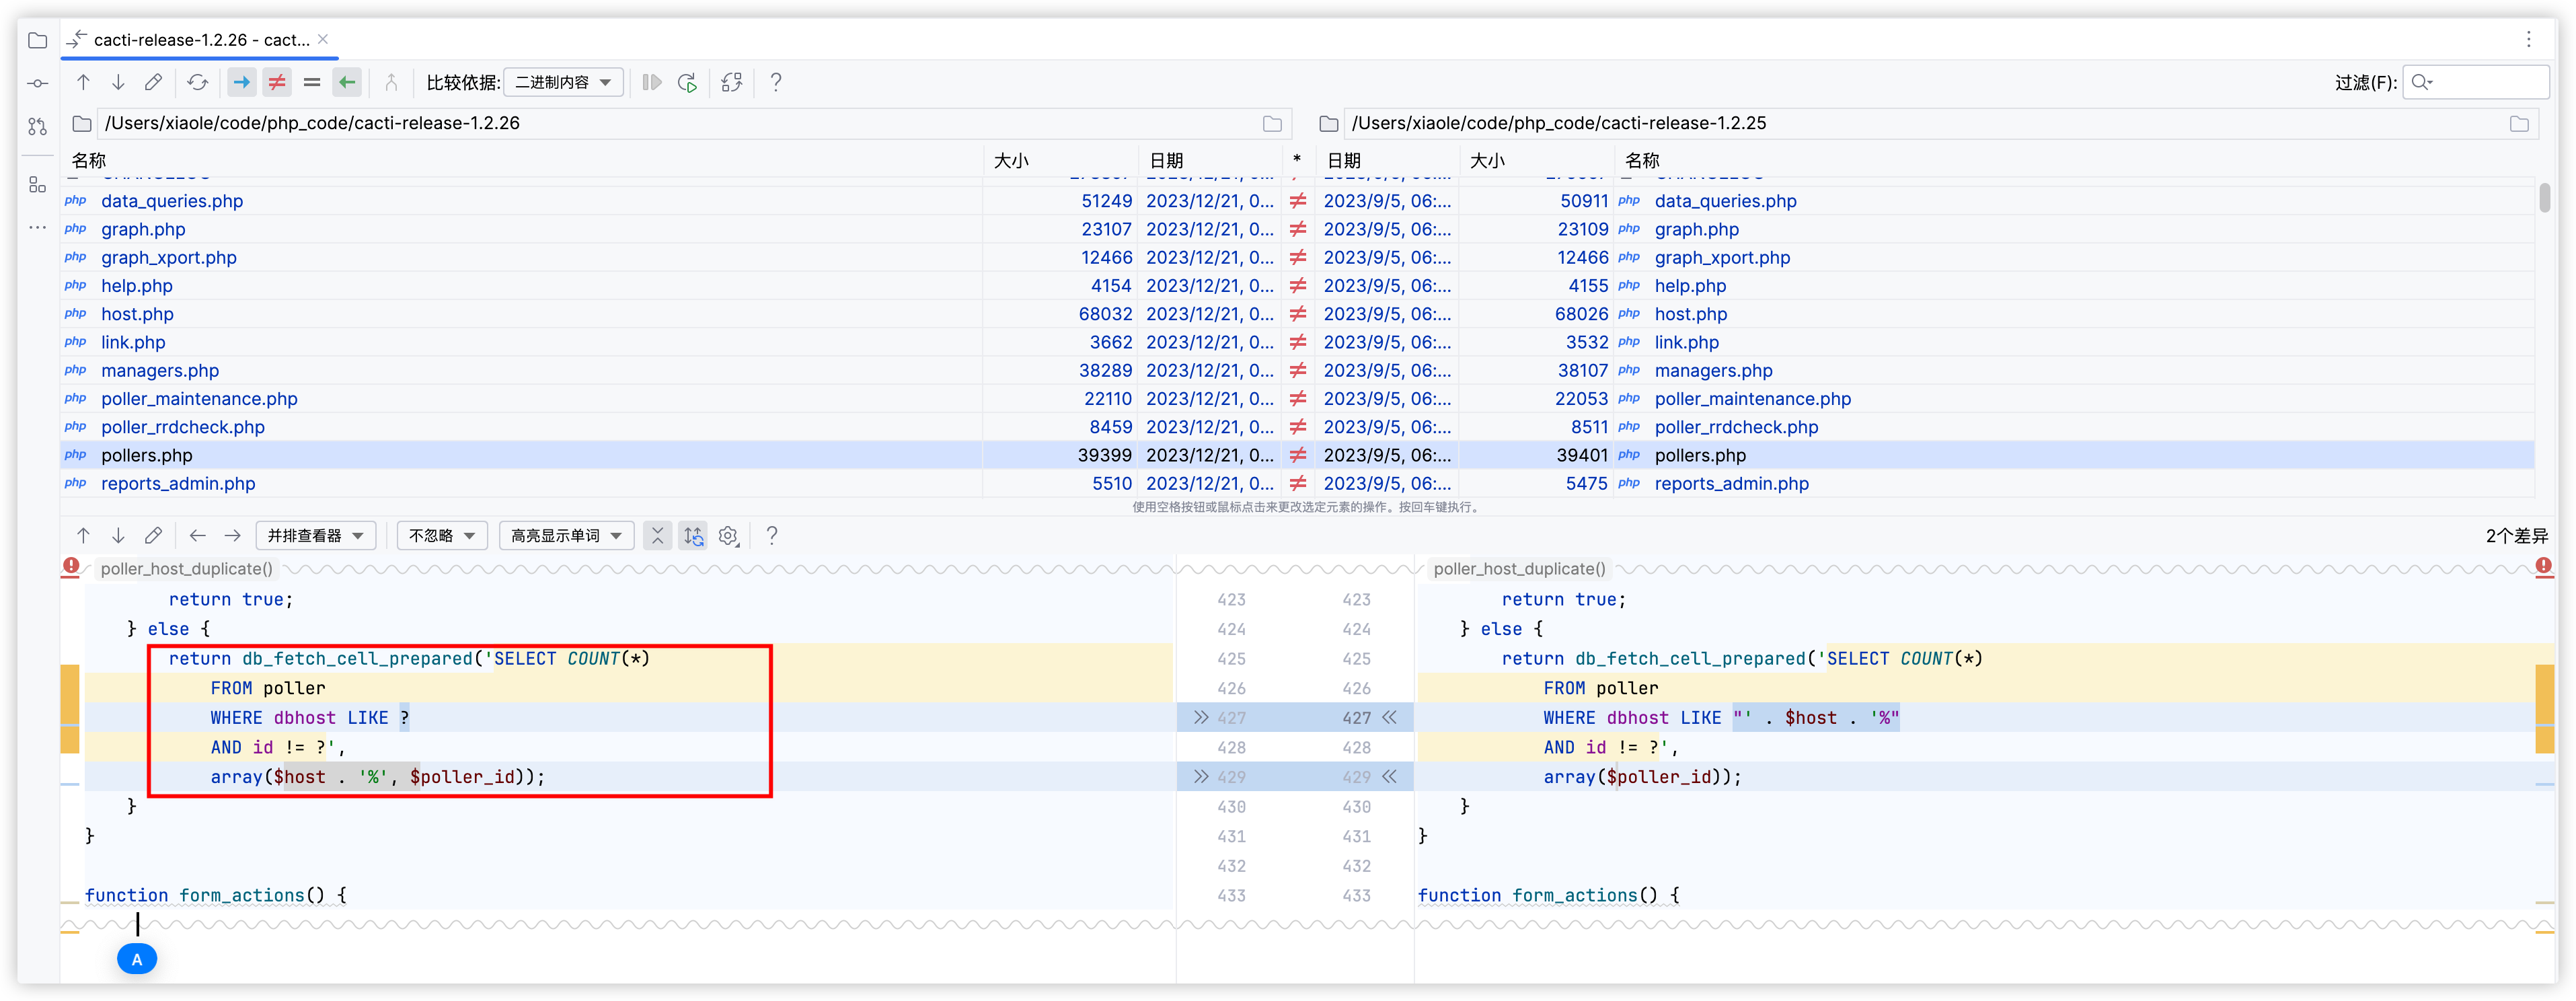The image size is (2576, 1001).
Task: Open the top-right kebab options menu
Action: [x=2529, y=39]
